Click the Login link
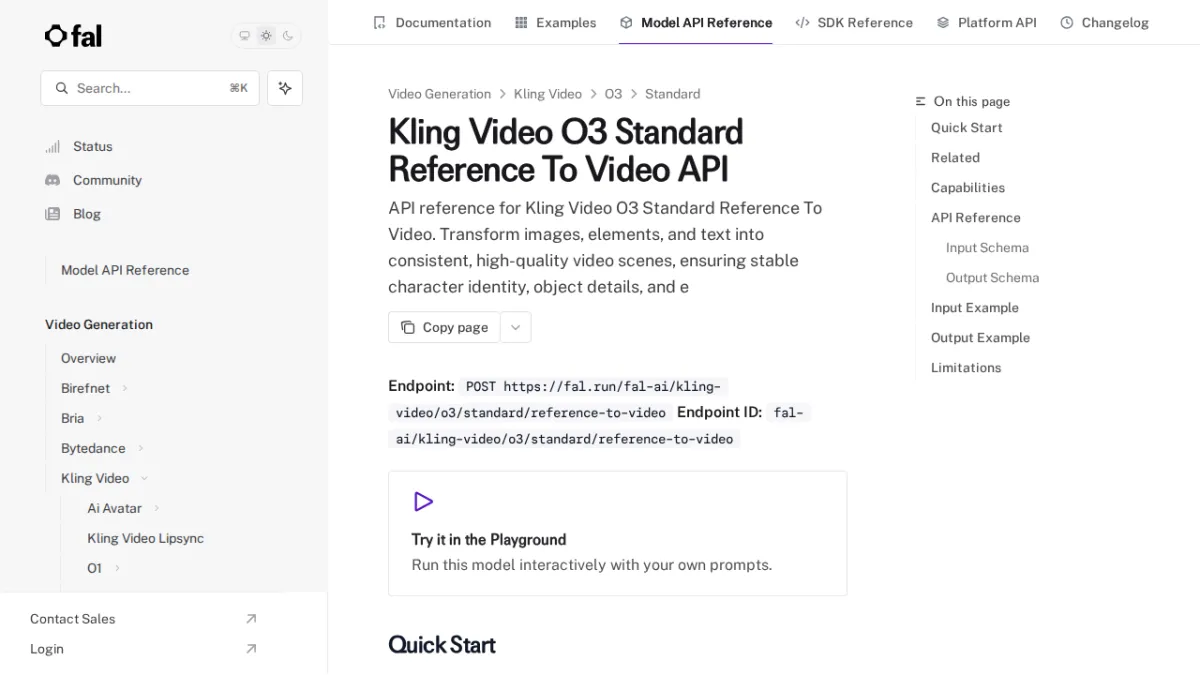This screenshot has height=675, width=1200. 47,649
